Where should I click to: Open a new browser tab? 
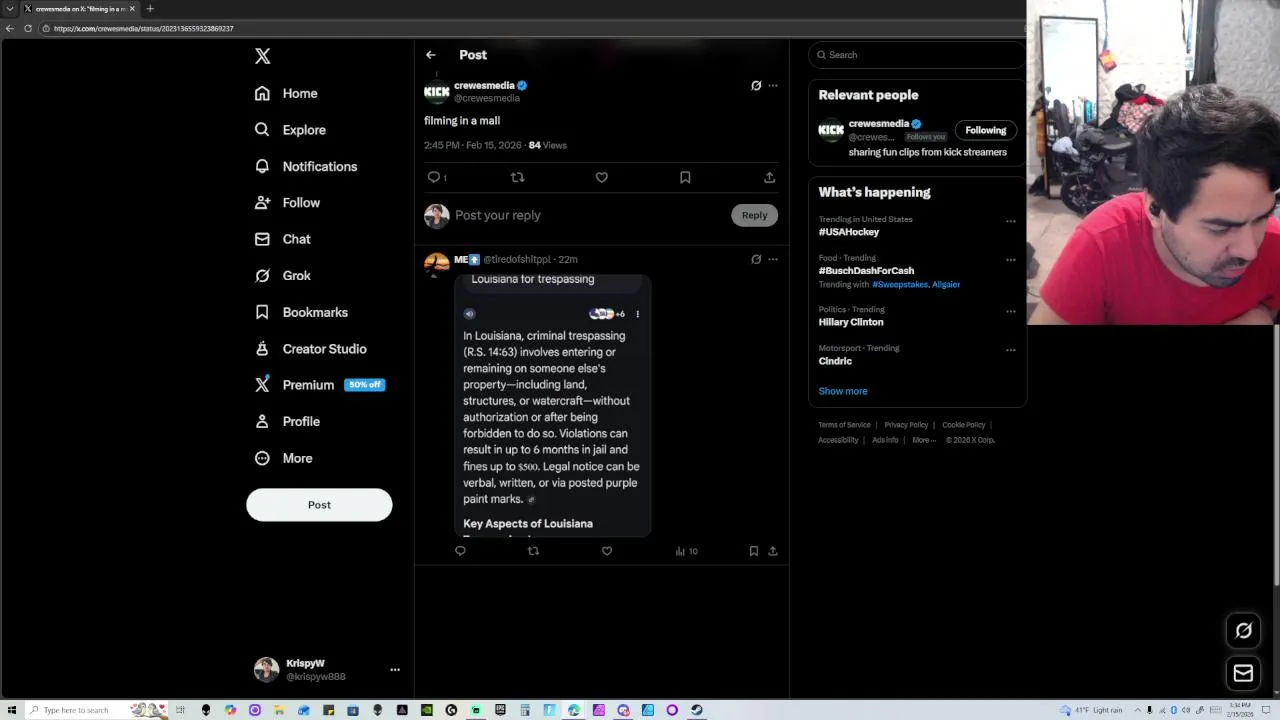150,9
